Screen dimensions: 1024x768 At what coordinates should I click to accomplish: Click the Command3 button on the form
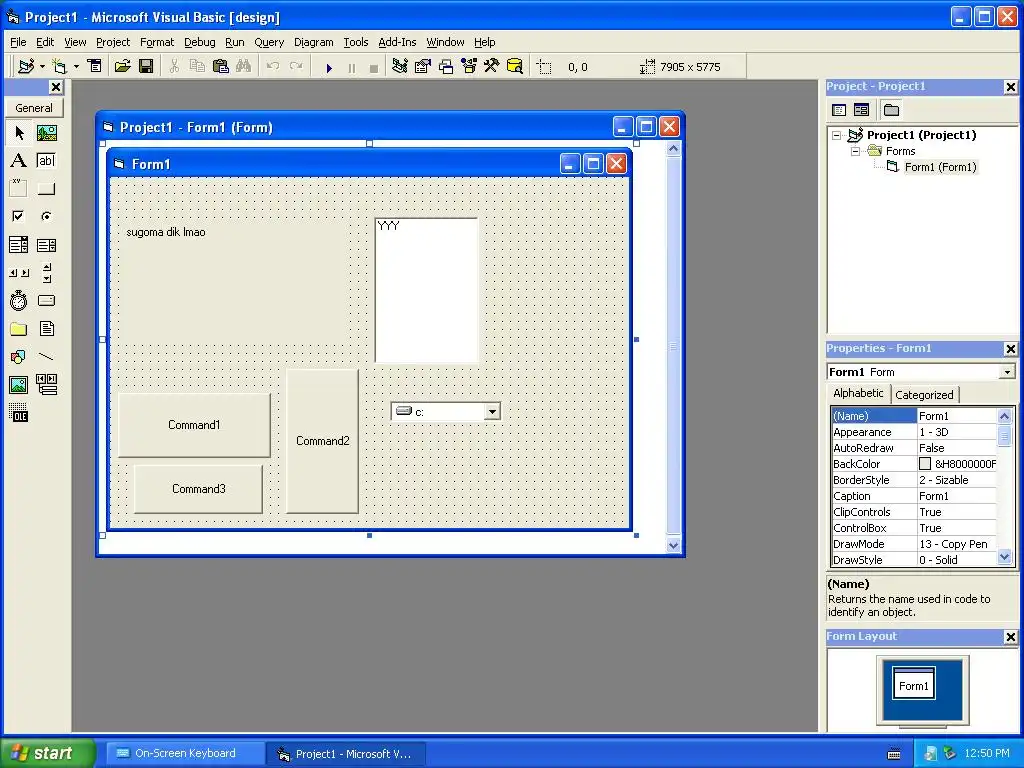click(x=199, y=488)
